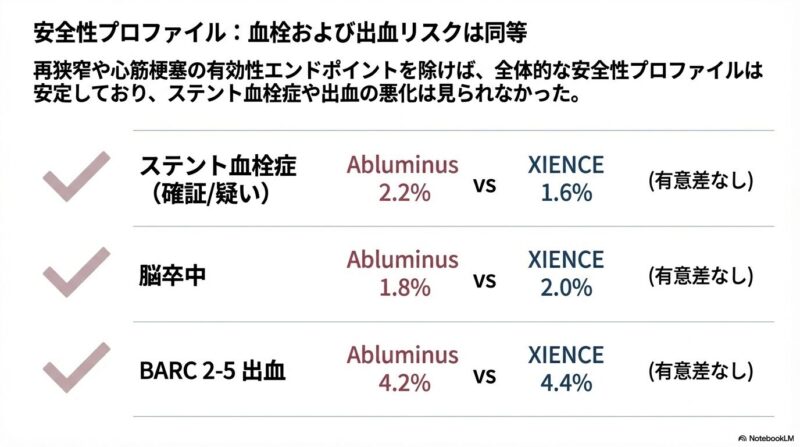Click XIENCE 1.6% value
Screen dimensions: 800x447
(566, 178)
